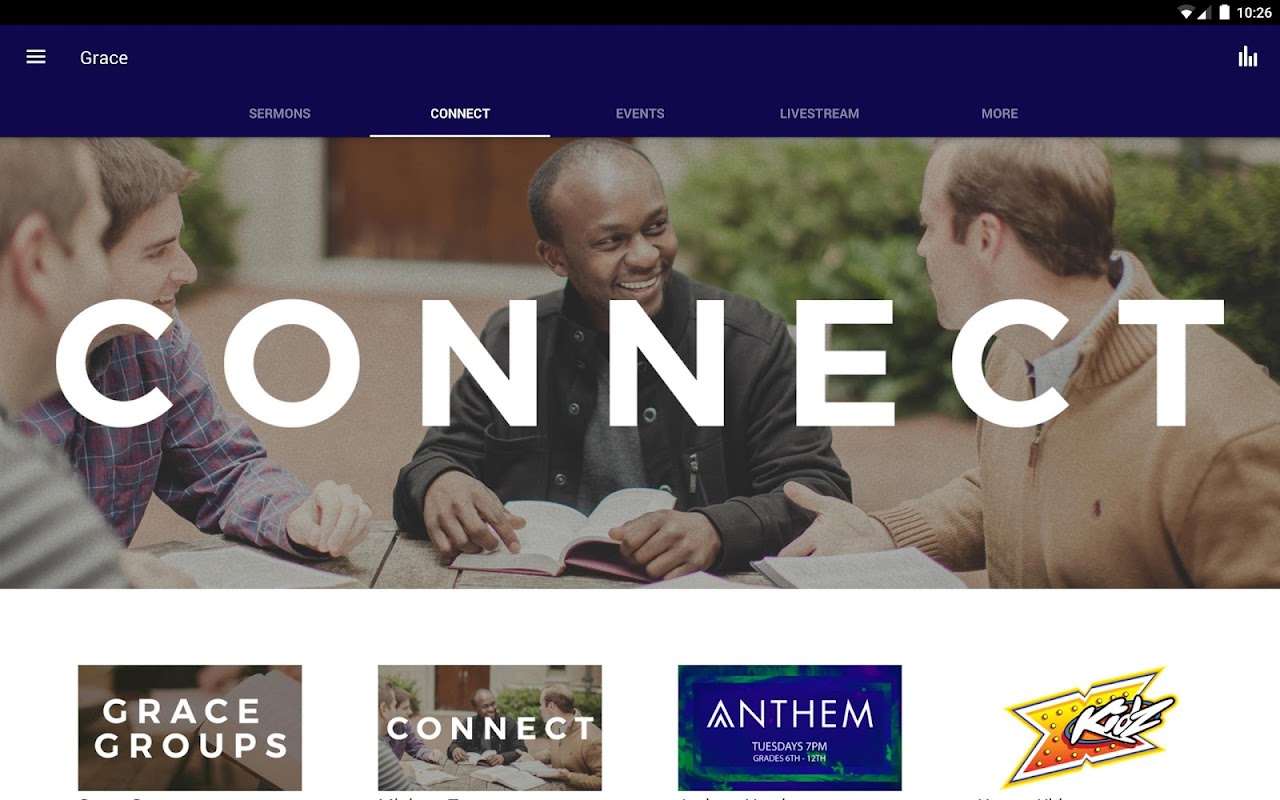Tap the caption beneath X Kidz logo
The width and height of the screenshot is (1280, 800).
coord(1020,797)
